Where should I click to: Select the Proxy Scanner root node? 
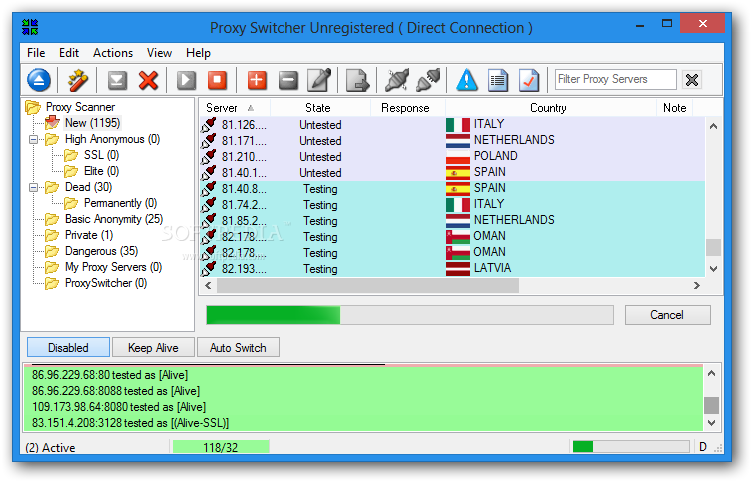click(x=80, y=107)
